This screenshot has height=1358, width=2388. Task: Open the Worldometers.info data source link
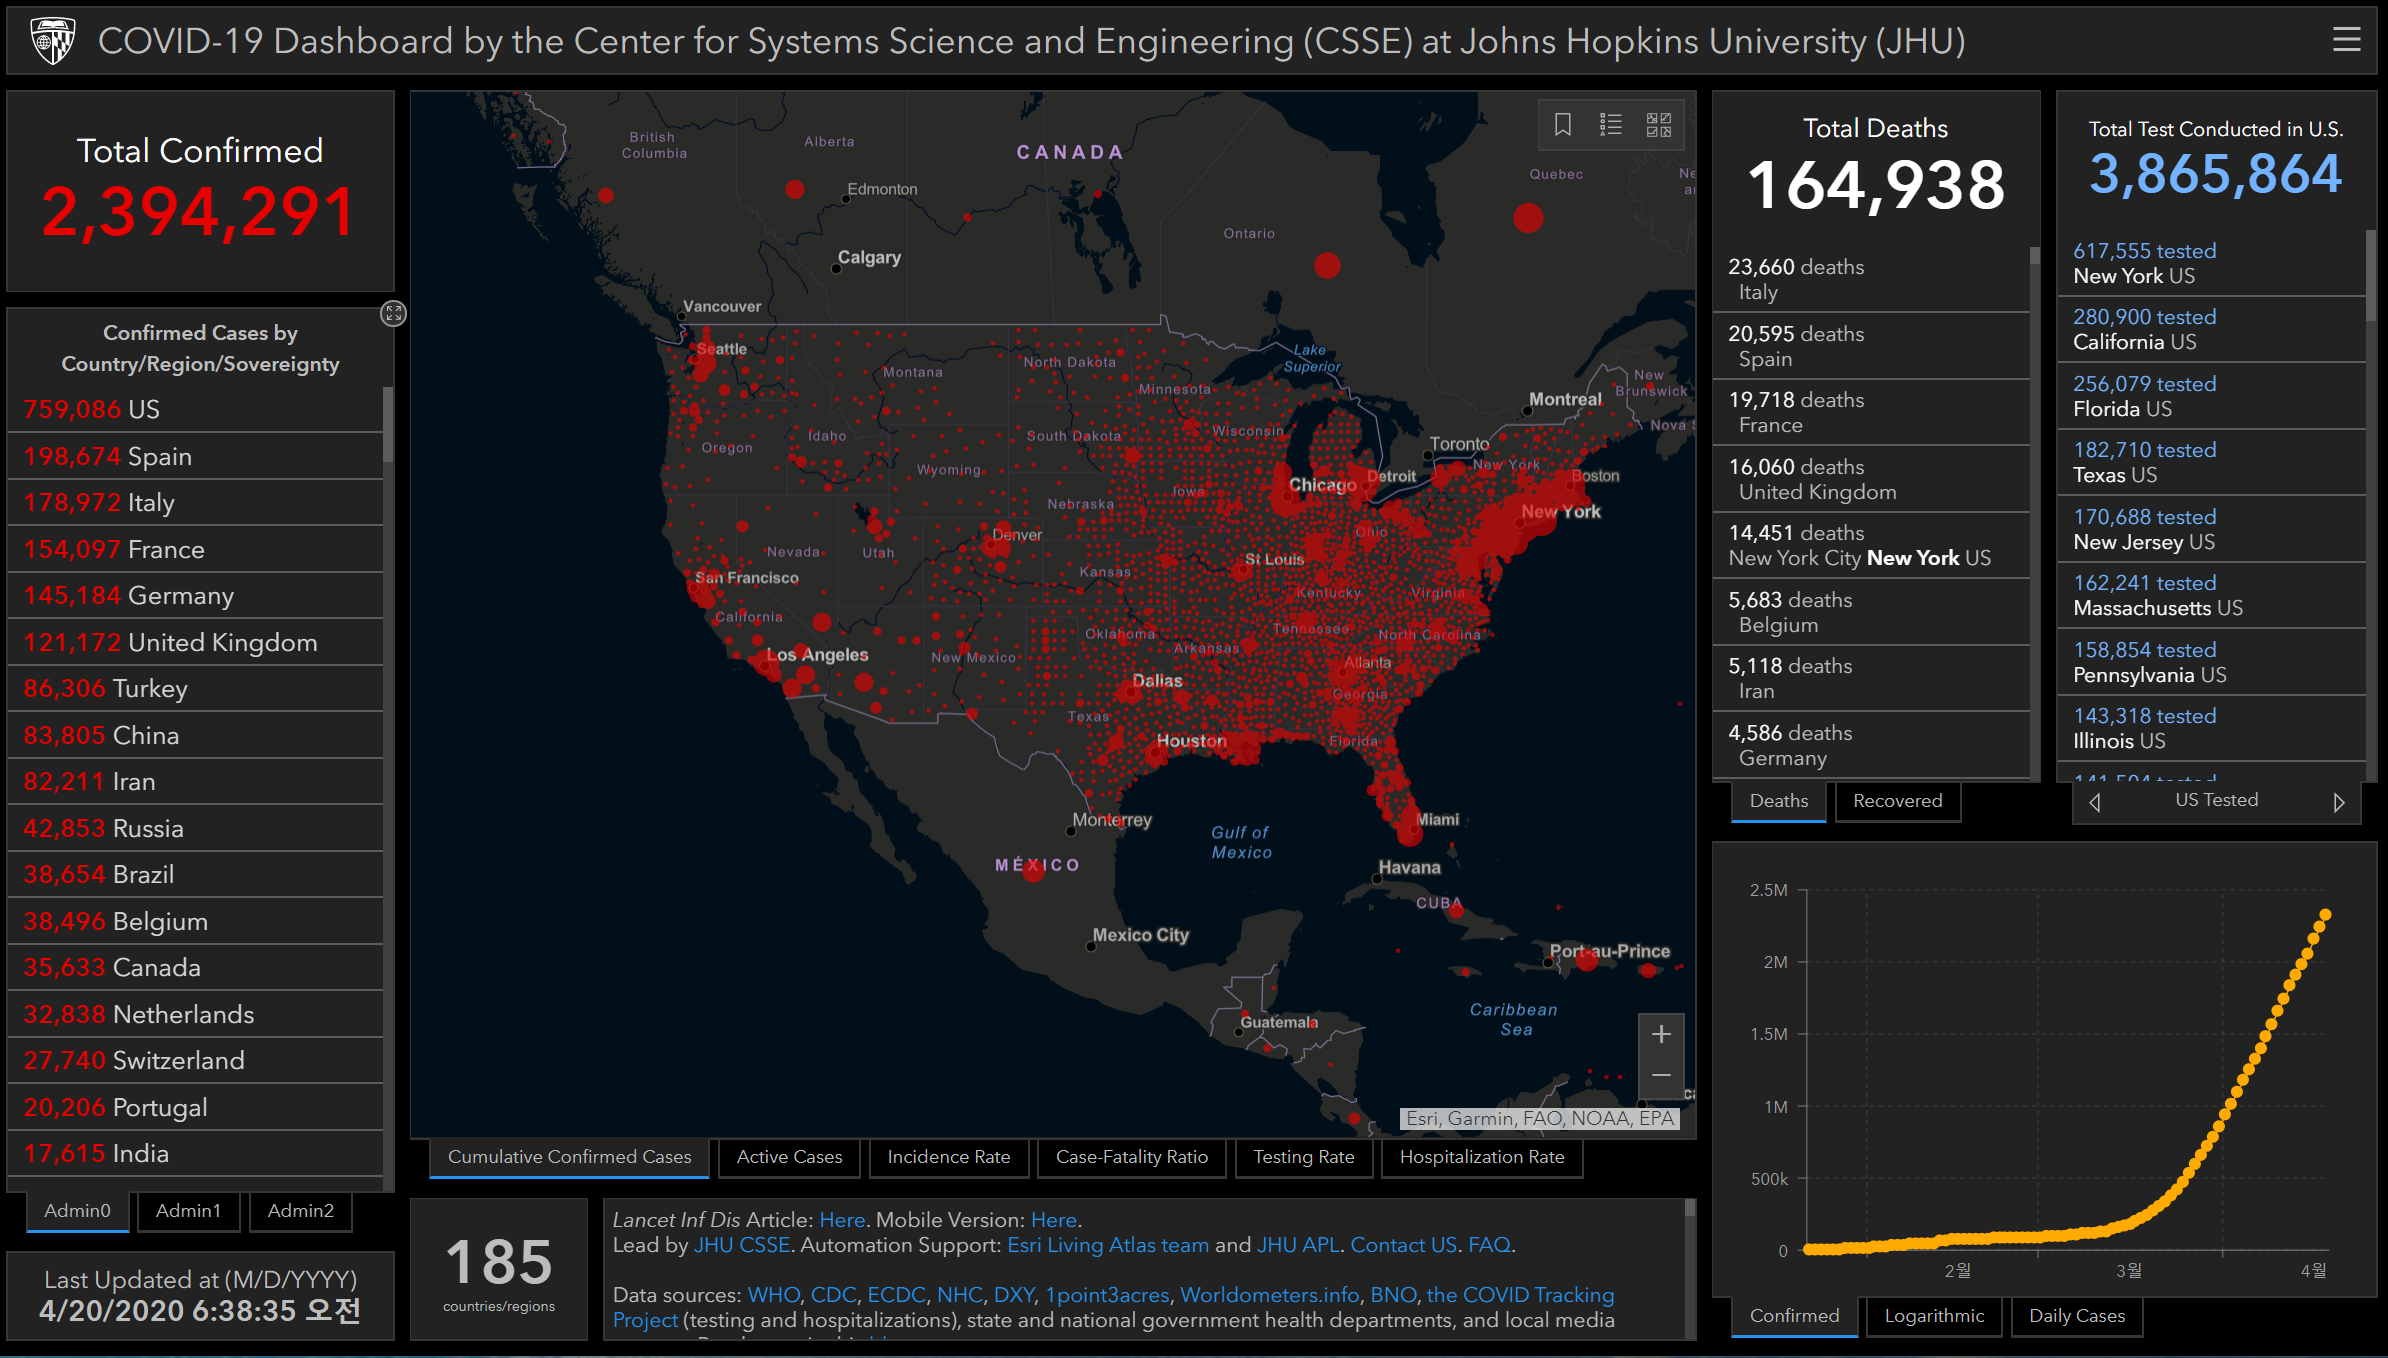click(x=1269, y=1295)
